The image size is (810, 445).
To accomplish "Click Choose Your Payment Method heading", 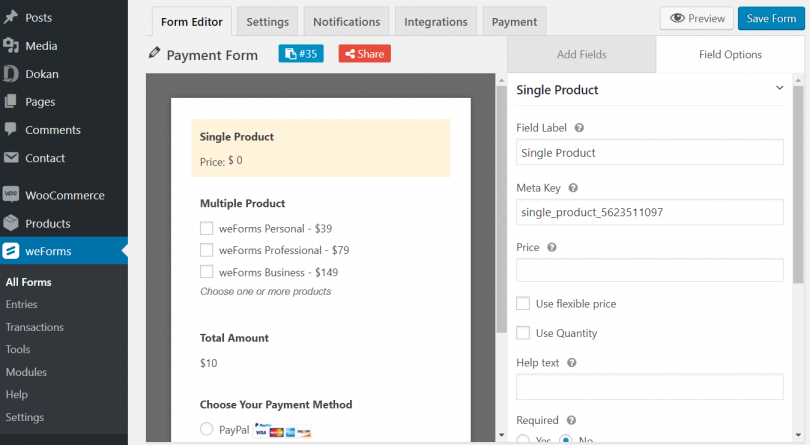I will pyautogui.click(x=276, y=405).
